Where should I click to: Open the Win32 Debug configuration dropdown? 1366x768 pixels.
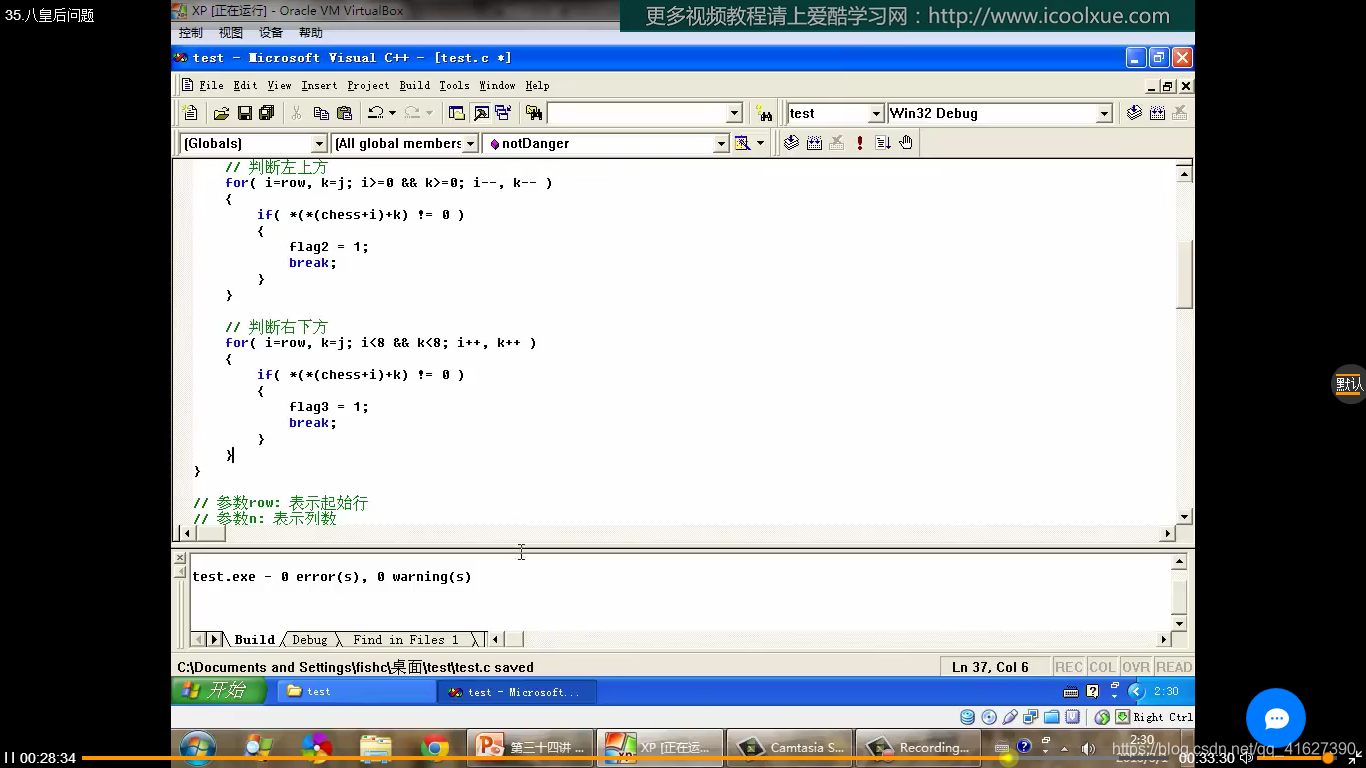point(1104,113)
